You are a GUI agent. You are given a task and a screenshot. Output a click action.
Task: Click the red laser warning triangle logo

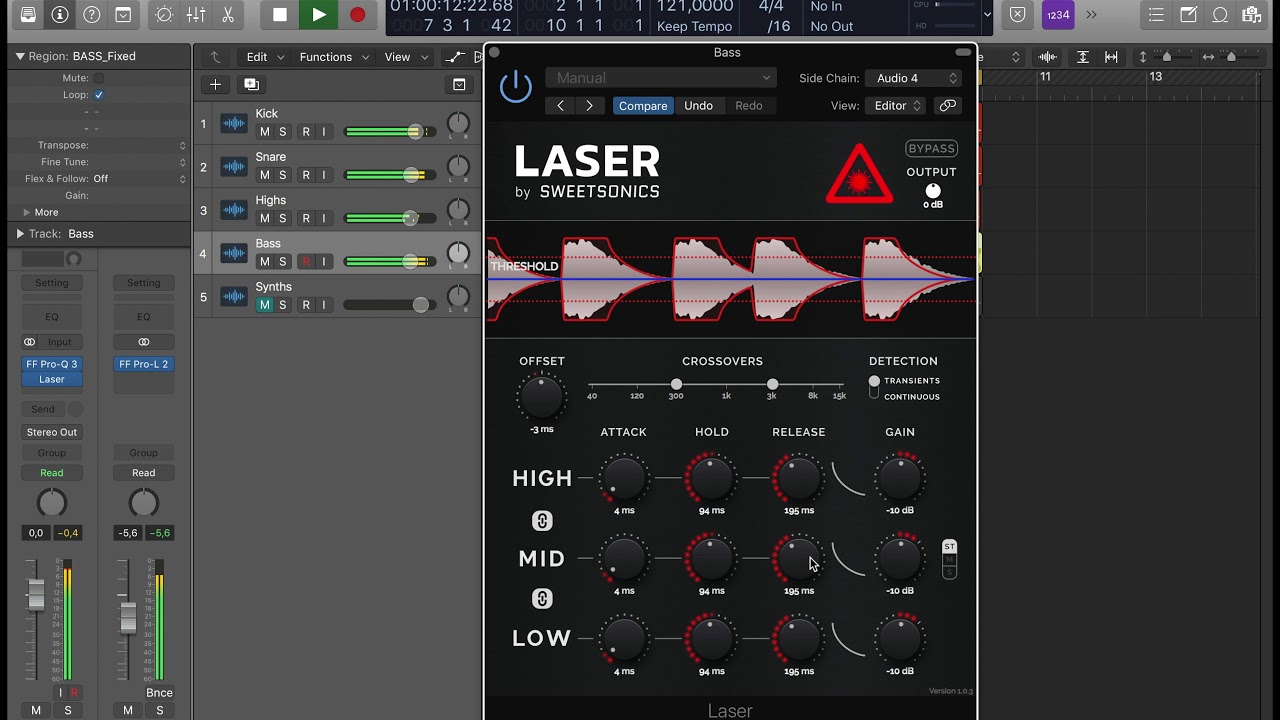(859, 175)
